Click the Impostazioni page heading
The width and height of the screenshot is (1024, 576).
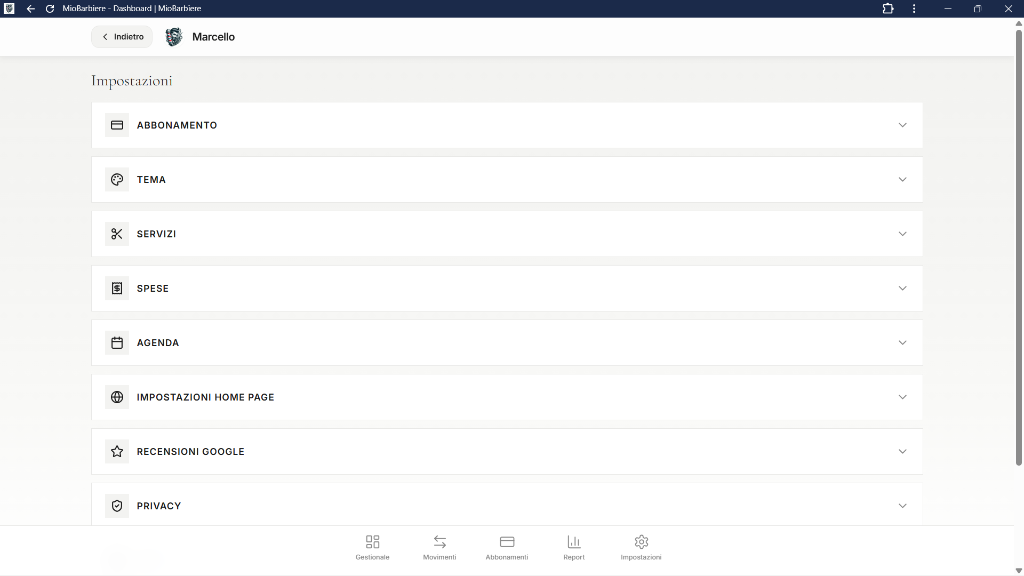point(132,81)
